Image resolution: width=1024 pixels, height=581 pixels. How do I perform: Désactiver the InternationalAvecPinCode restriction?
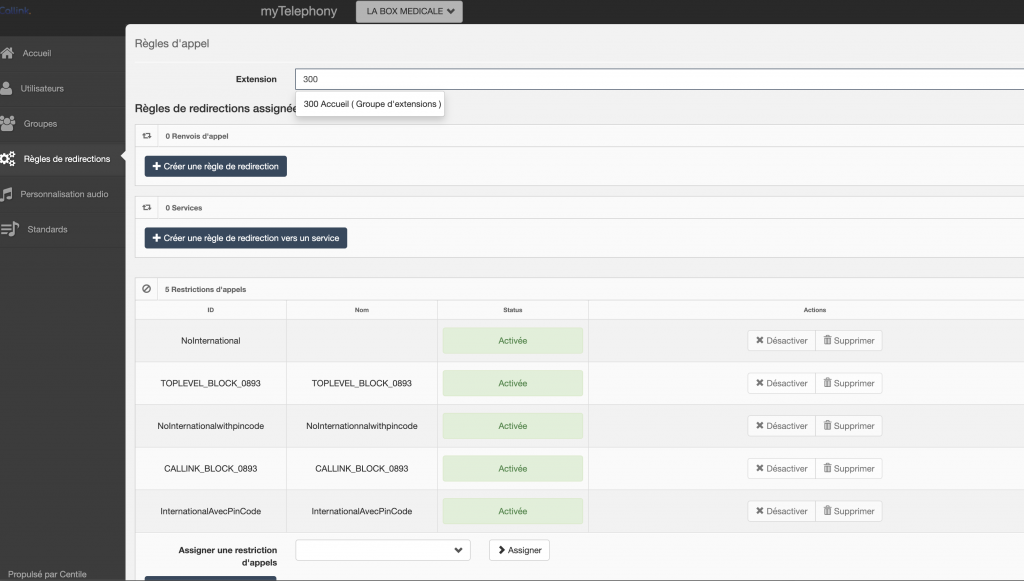(781, 511)
